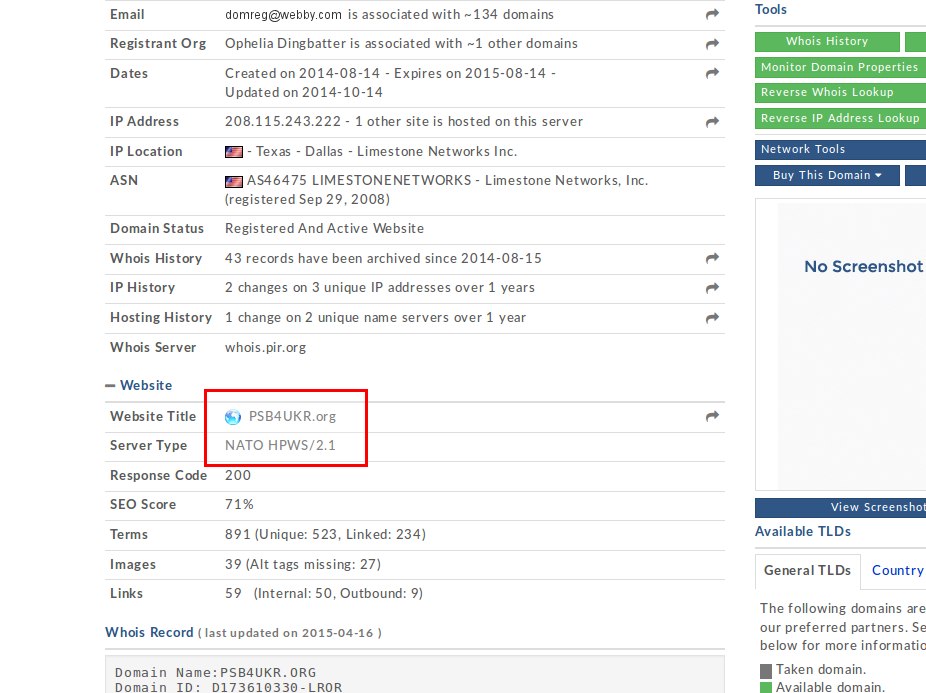Image resolution: width=926 pixels, height=693 pixels.
Task: Click the US flag in the ASN row
Action: [234, 182]
